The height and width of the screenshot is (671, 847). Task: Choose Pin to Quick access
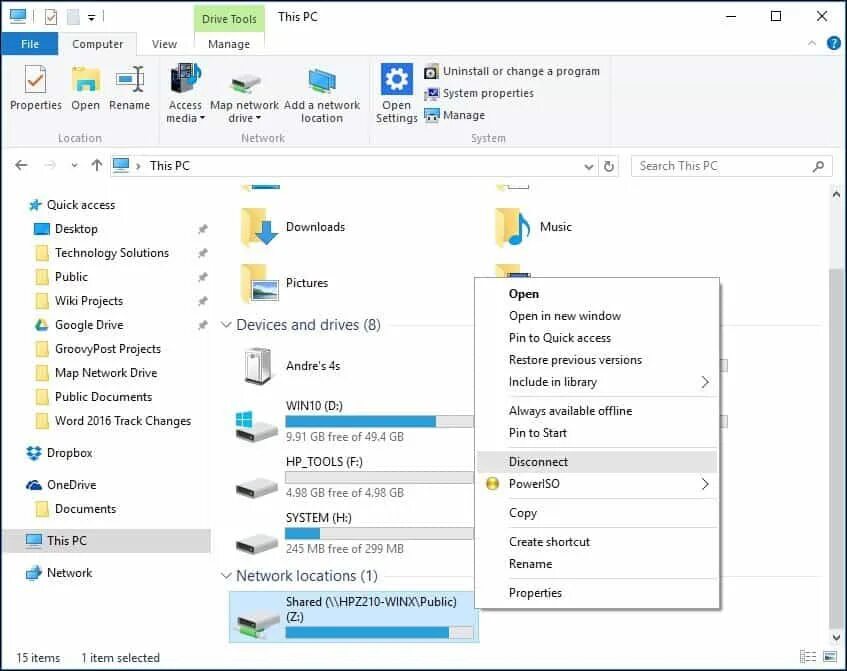[597, 338]
